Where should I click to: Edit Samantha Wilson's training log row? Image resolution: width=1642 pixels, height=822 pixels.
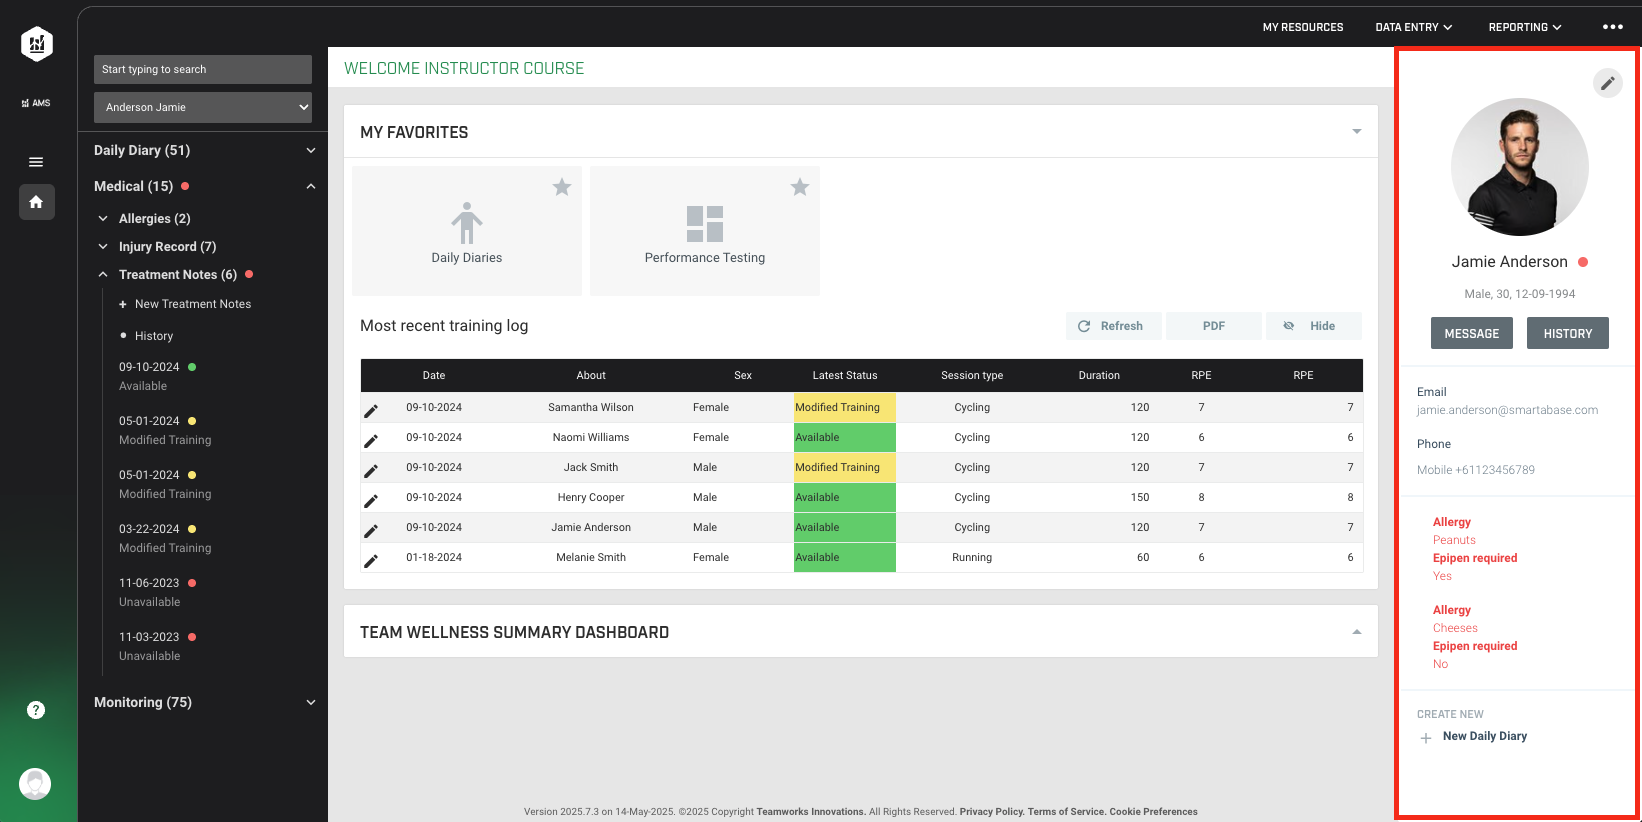pos(371,410)
